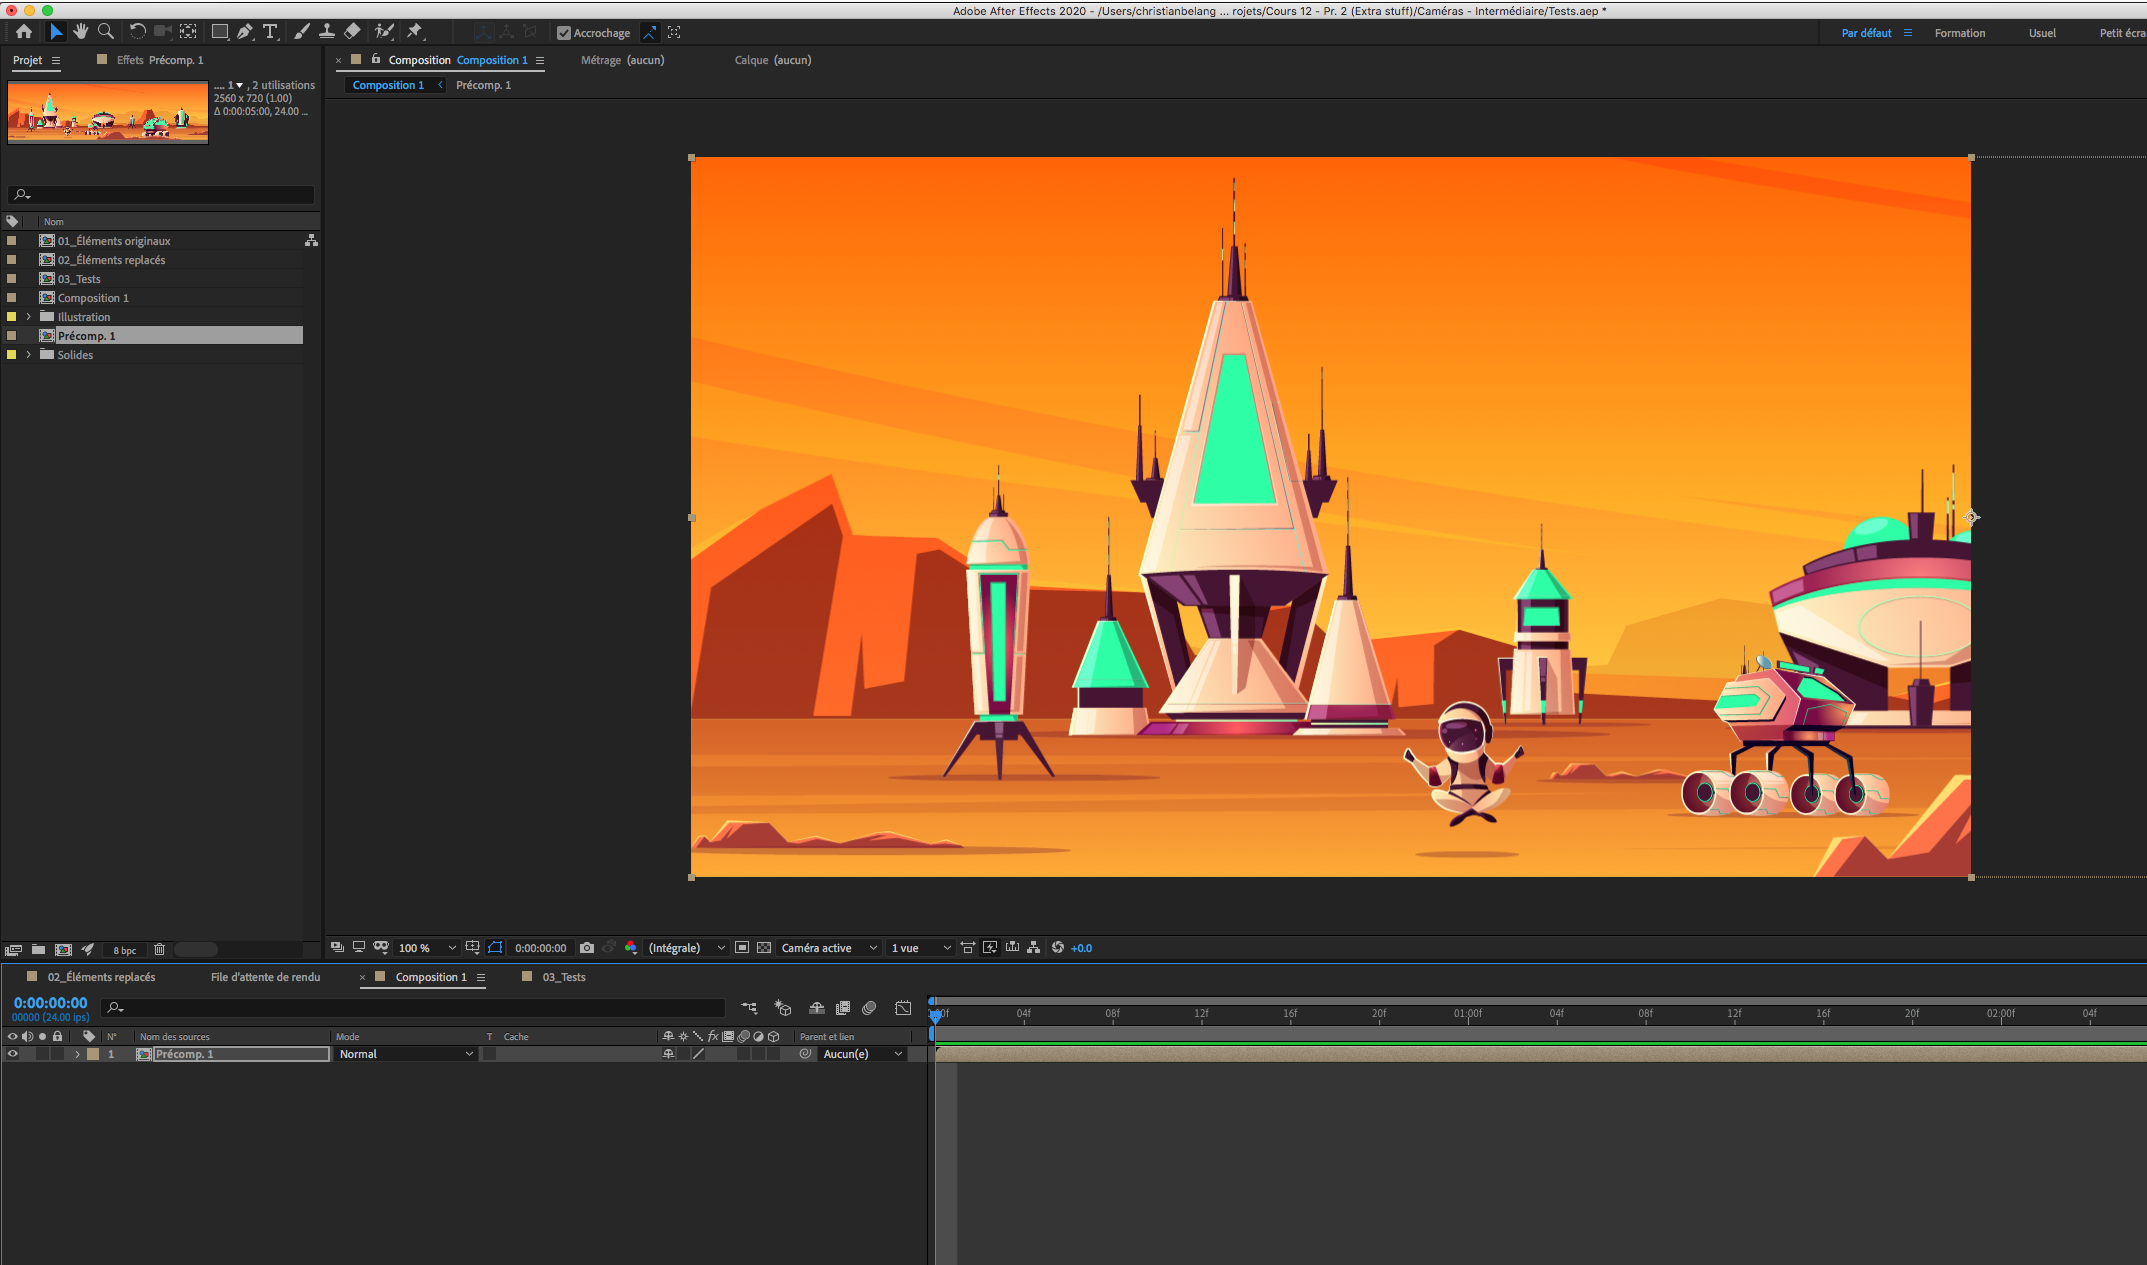Image resolution: width=2147 pixels, height=1265 pixels.
Task: Create new folder icon in Project panel
Action: pyautogui.click(x=38, y=950)
